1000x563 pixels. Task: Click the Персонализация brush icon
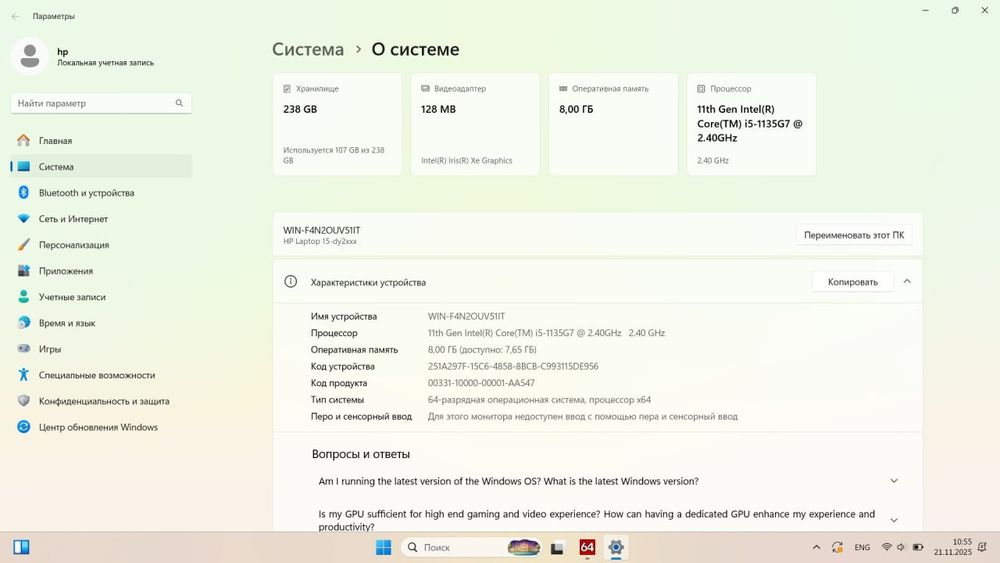[x=24, y=245]
